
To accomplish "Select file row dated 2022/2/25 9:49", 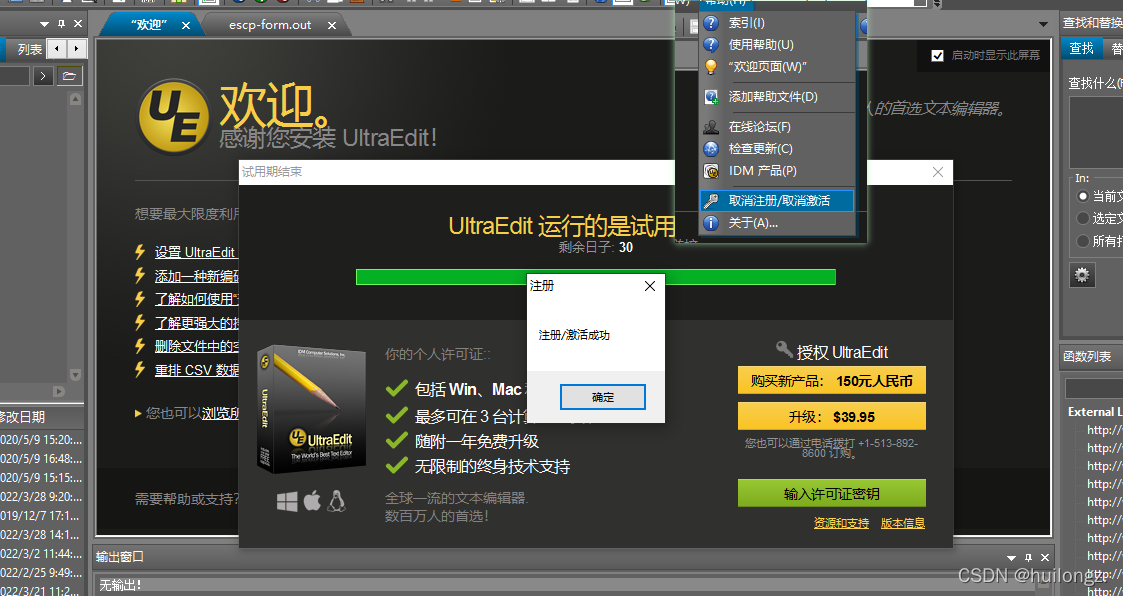I will pyautogui.click(x=42, y=572).
